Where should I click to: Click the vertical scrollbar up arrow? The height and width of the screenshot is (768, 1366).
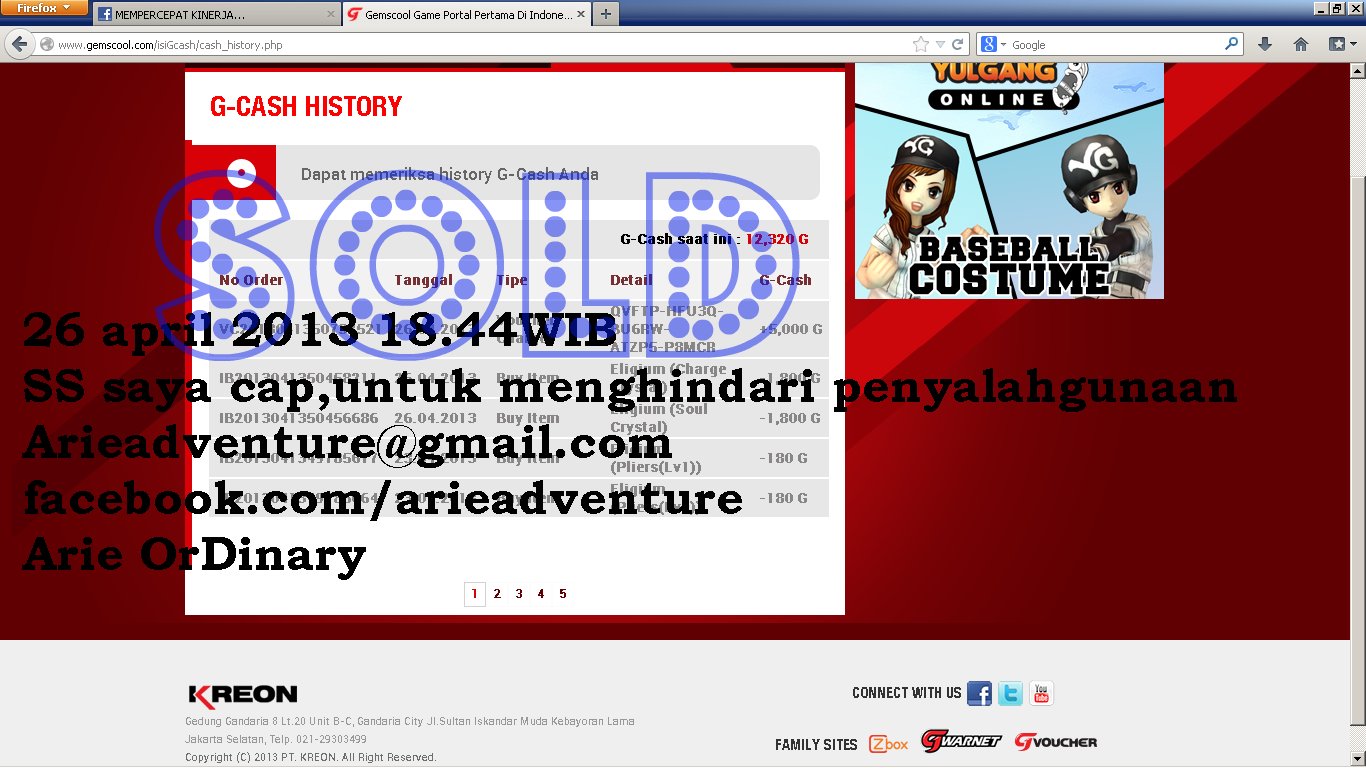point(1357,70)
